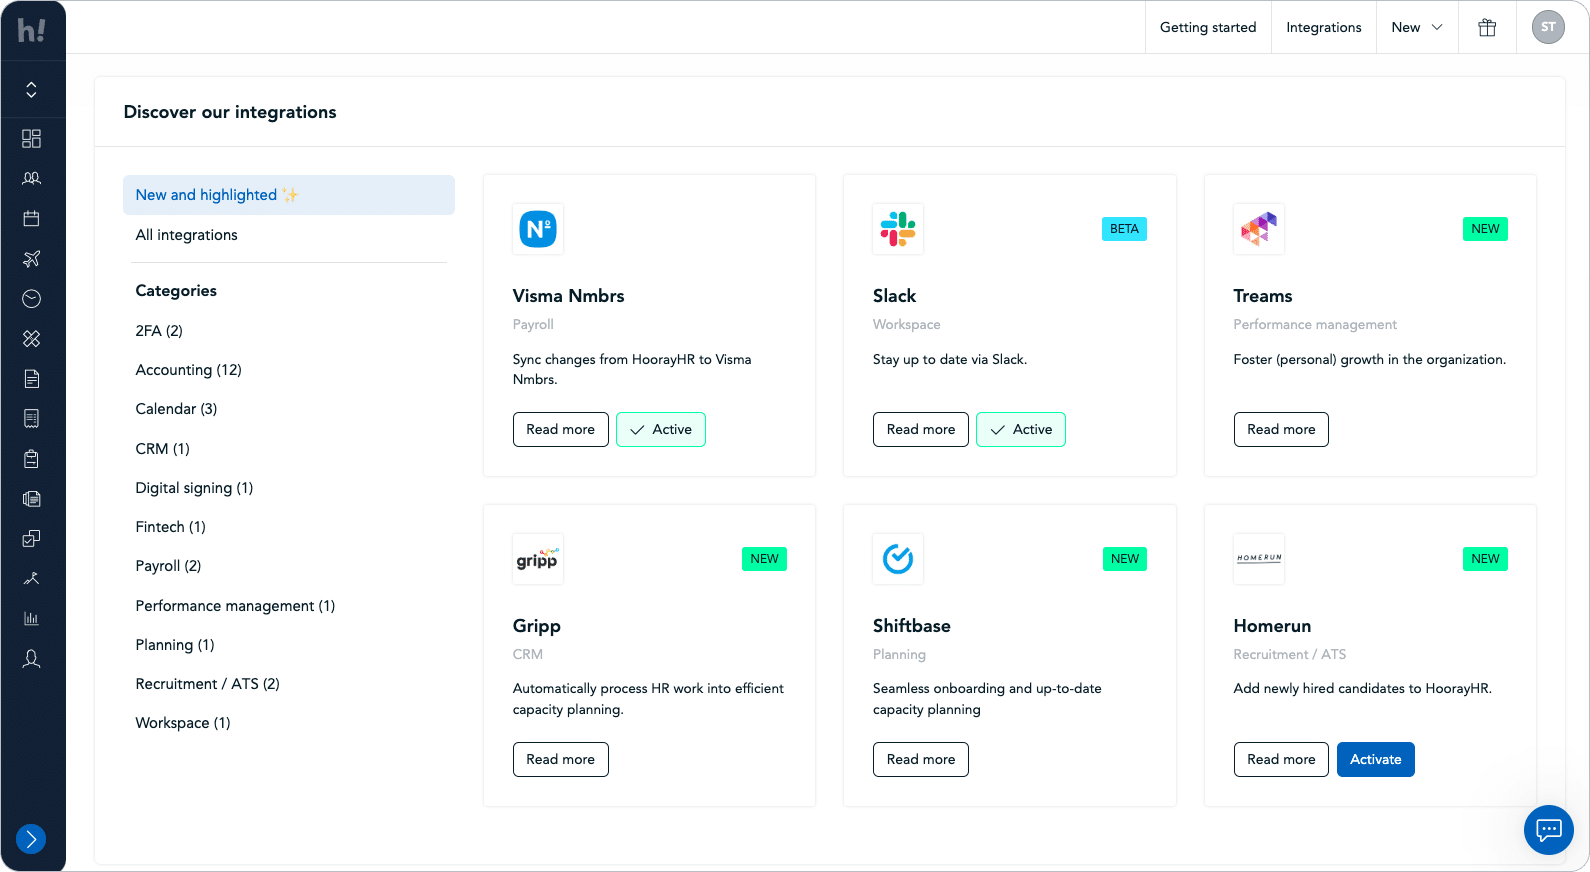
Task: Filter by Accounting (12) category
Action: pyautogui.click(x=189, y=370)
